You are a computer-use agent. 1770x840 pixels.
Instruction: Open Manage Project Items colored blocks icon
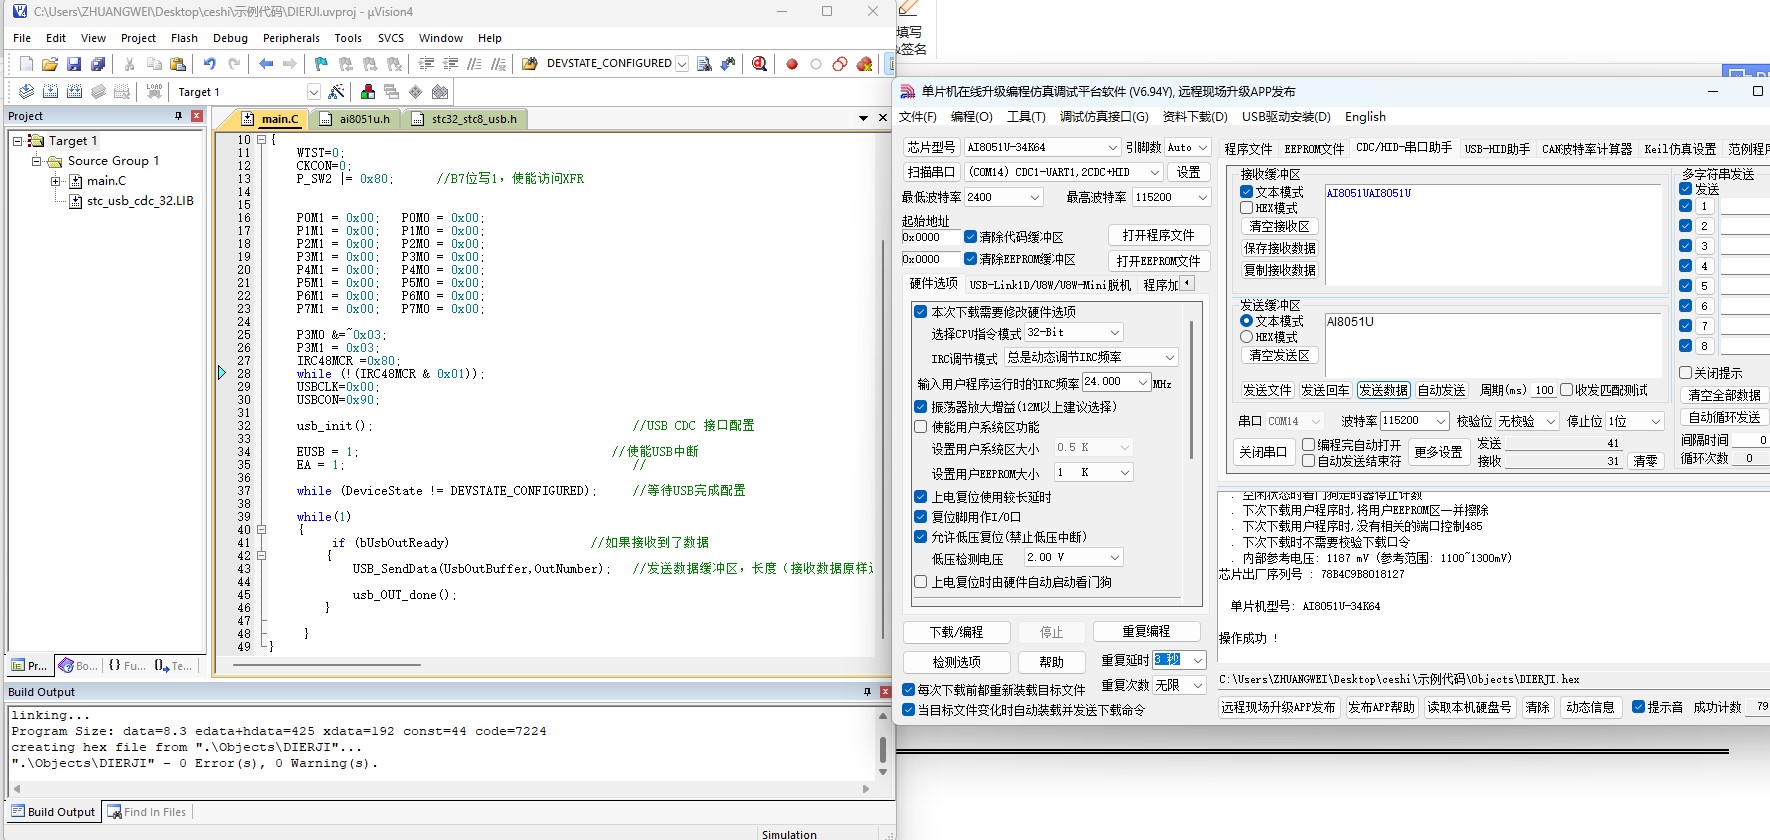[368, 92]
